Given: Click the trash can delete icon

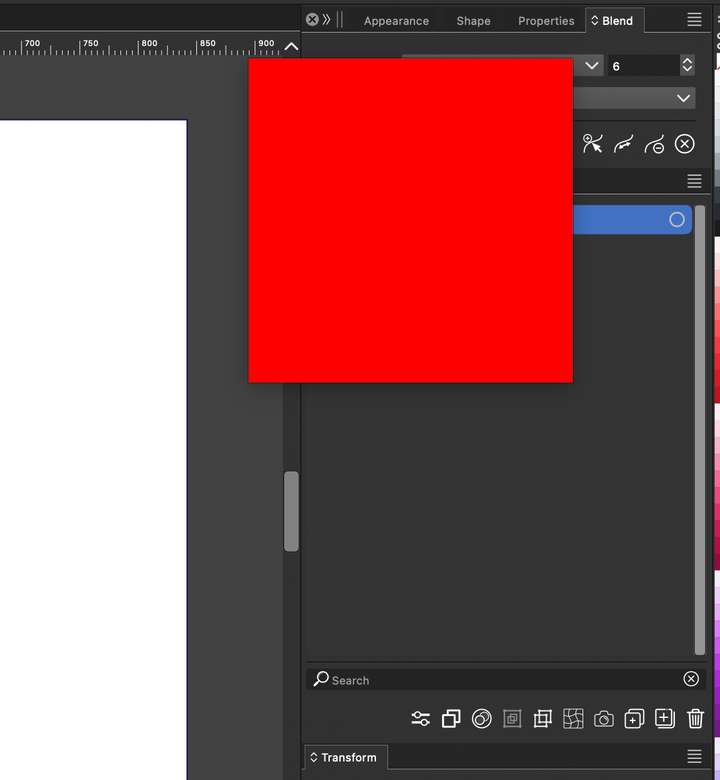Looking at the screenshot, I should [695, 719].
